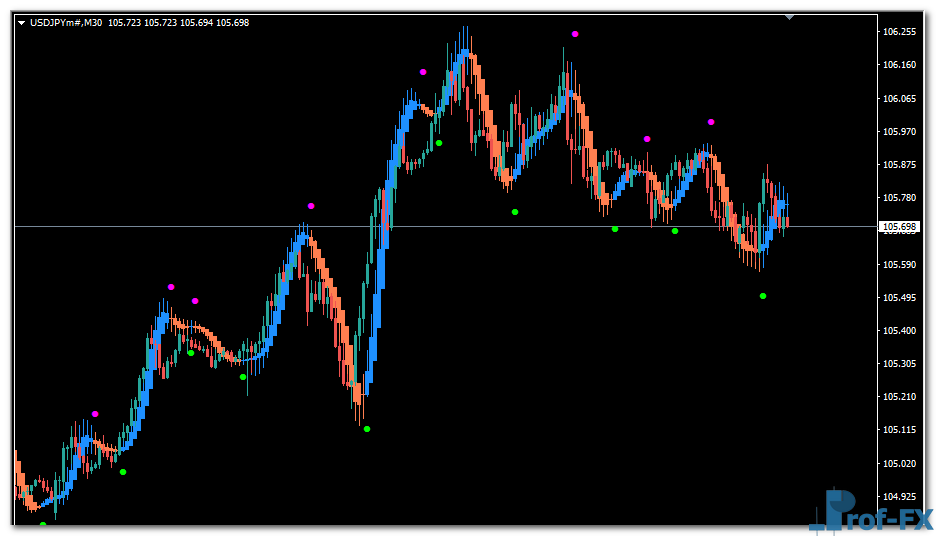This screenshot has width=936, height=536.
Task: Click the highest magenta signal dot on chart
Action: click(575, 34)
